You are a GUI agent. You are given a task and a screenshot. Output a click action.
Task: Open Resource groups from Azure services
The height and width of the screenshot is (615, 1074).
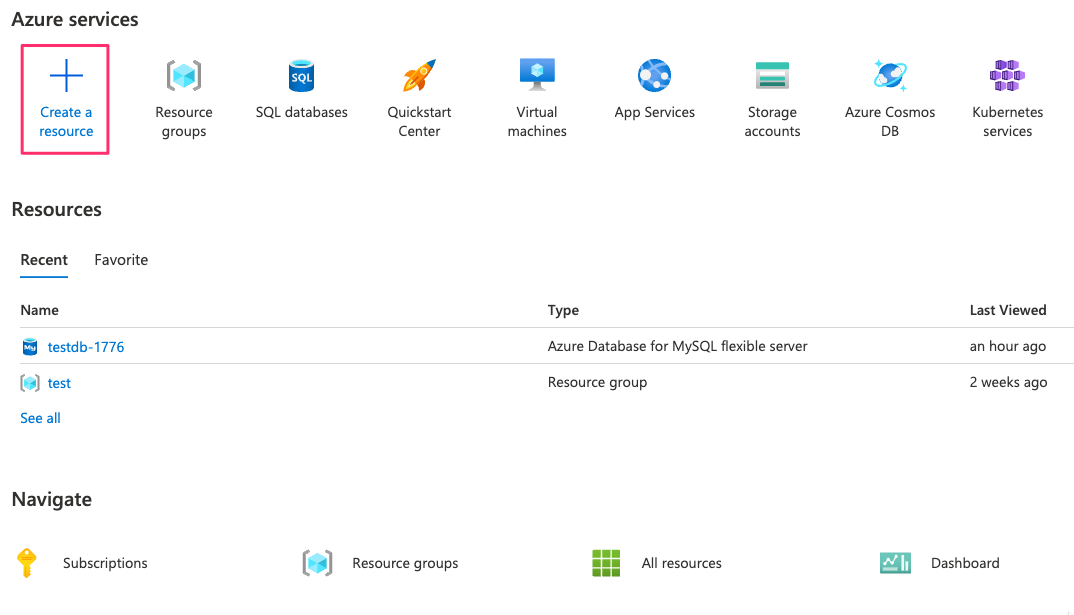tap(183, 97)
